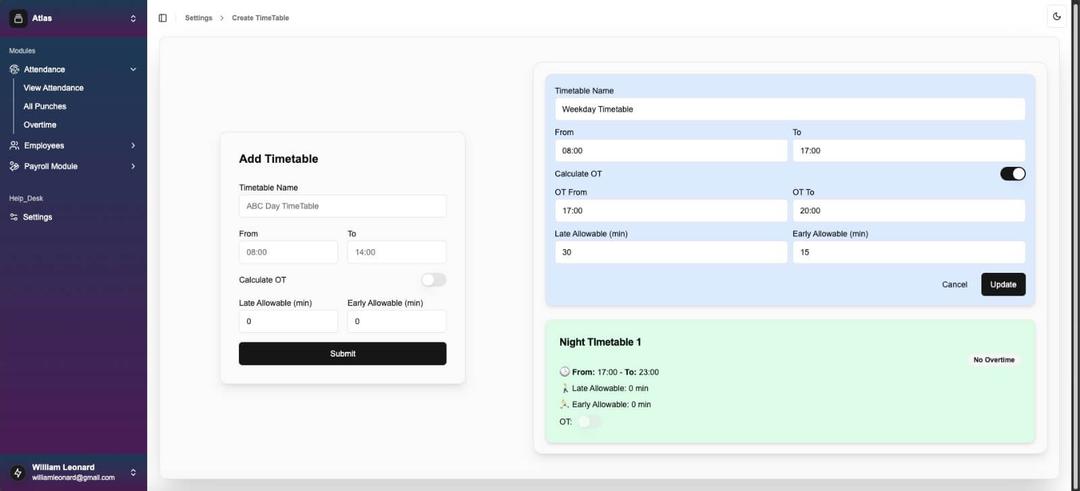Focus Late Allowable field in Add Timetable
Viewport: 1080px width, 491px height.
(289, 321)
